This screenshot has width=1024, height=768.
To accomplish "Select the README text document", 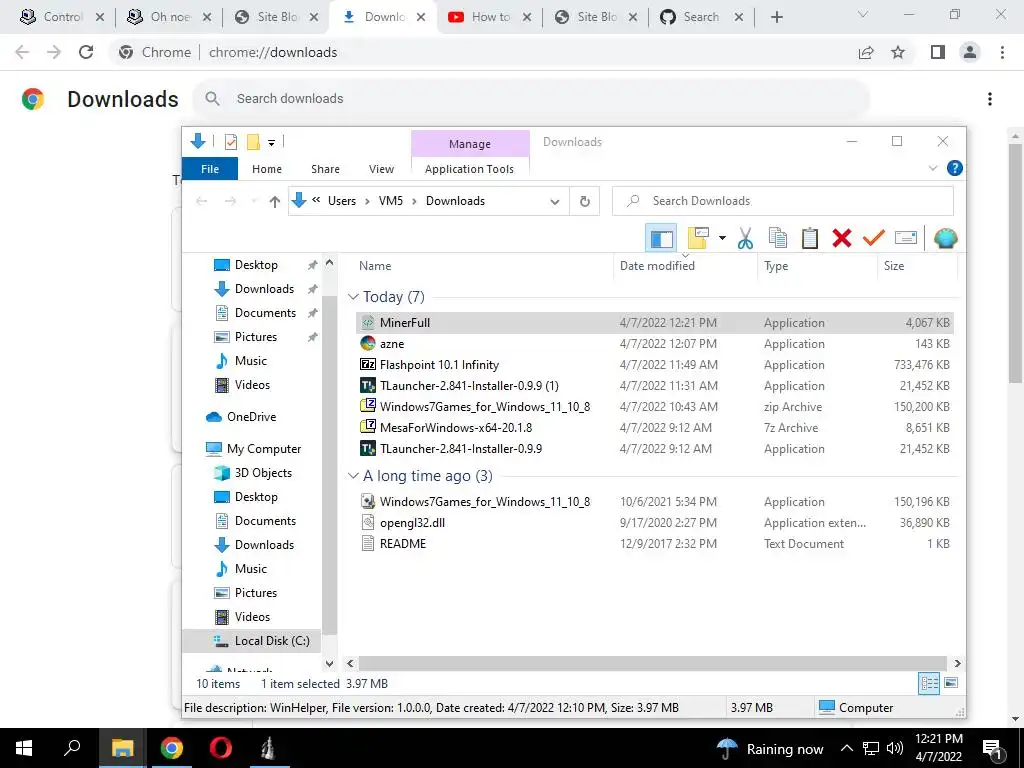I will point(655,543).
